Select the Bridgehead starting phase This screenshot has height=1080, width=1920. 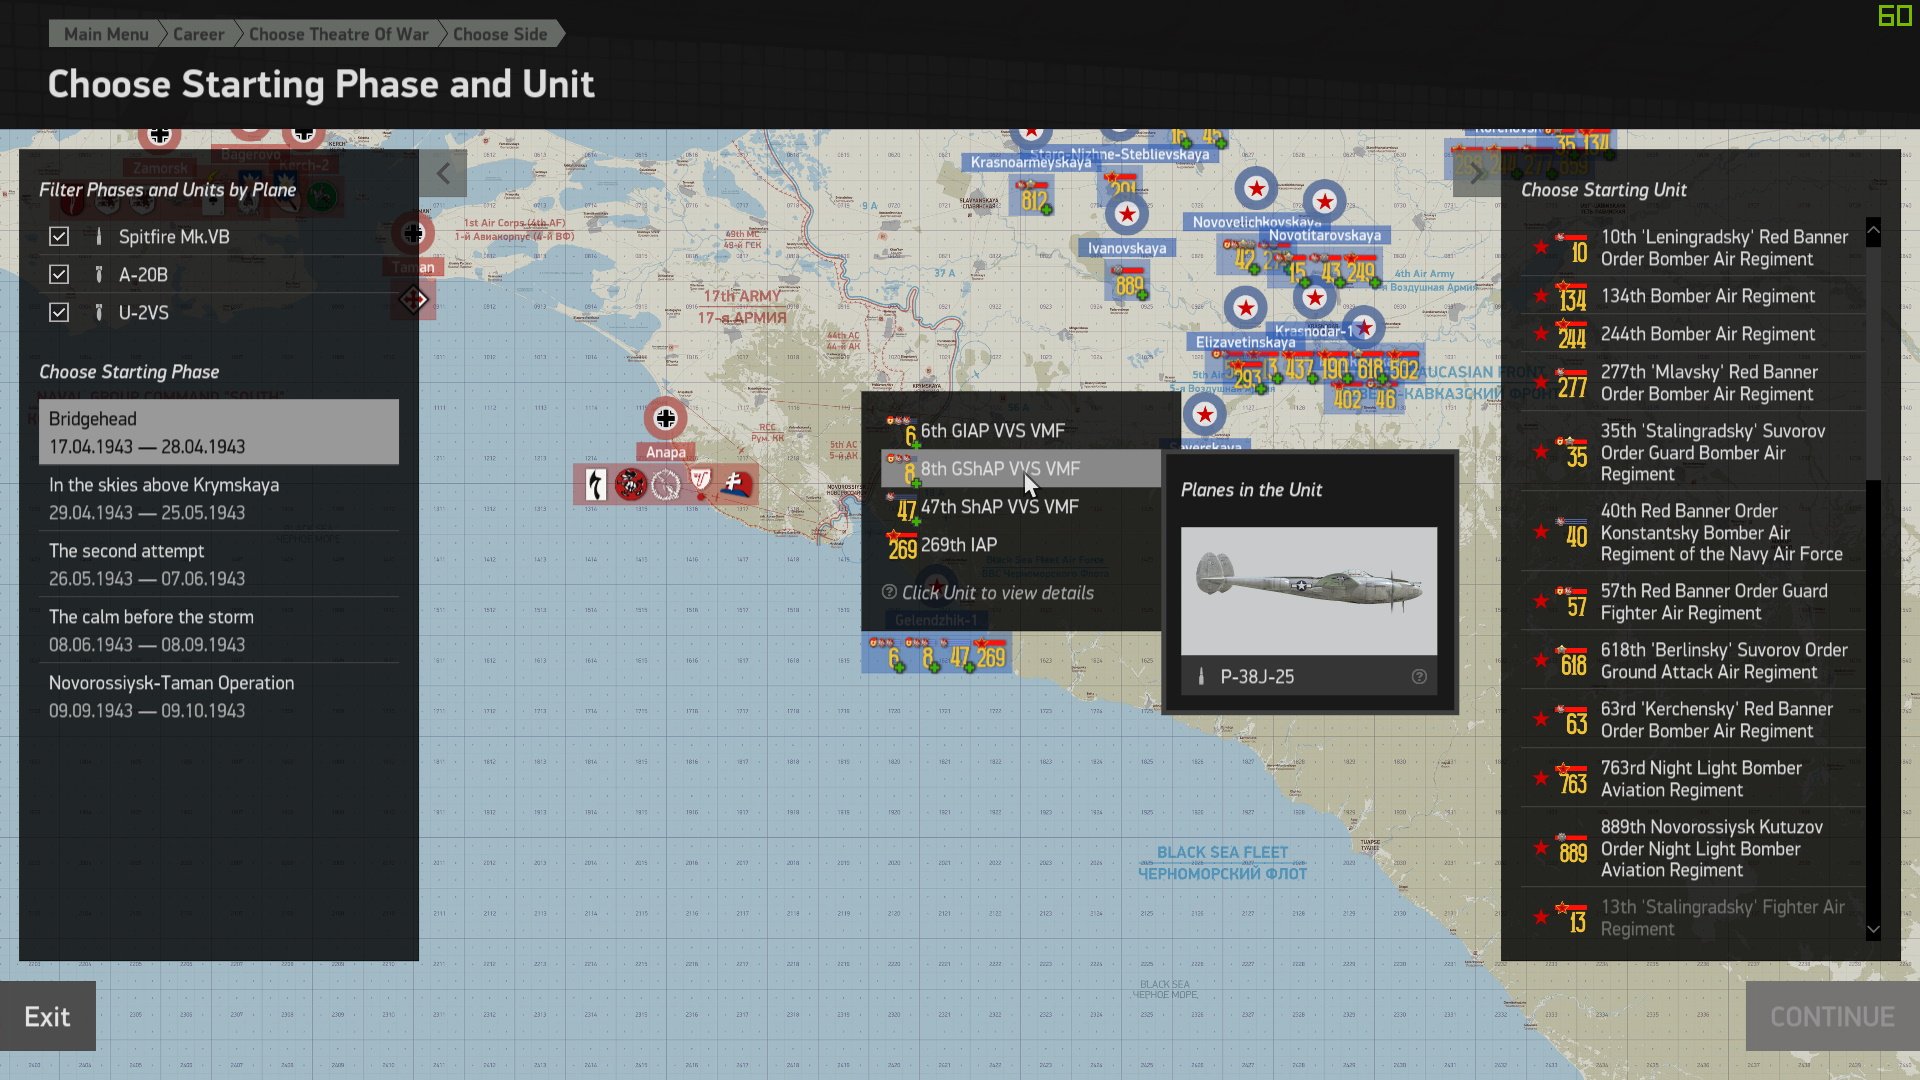coord(218,432)
